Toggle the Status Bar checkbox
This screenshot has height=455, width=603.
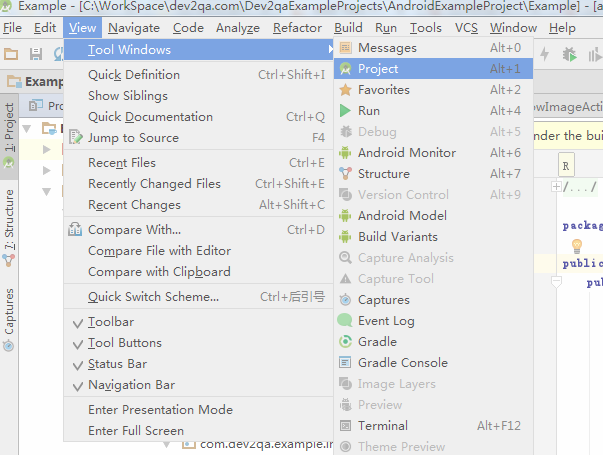point(117,364)
